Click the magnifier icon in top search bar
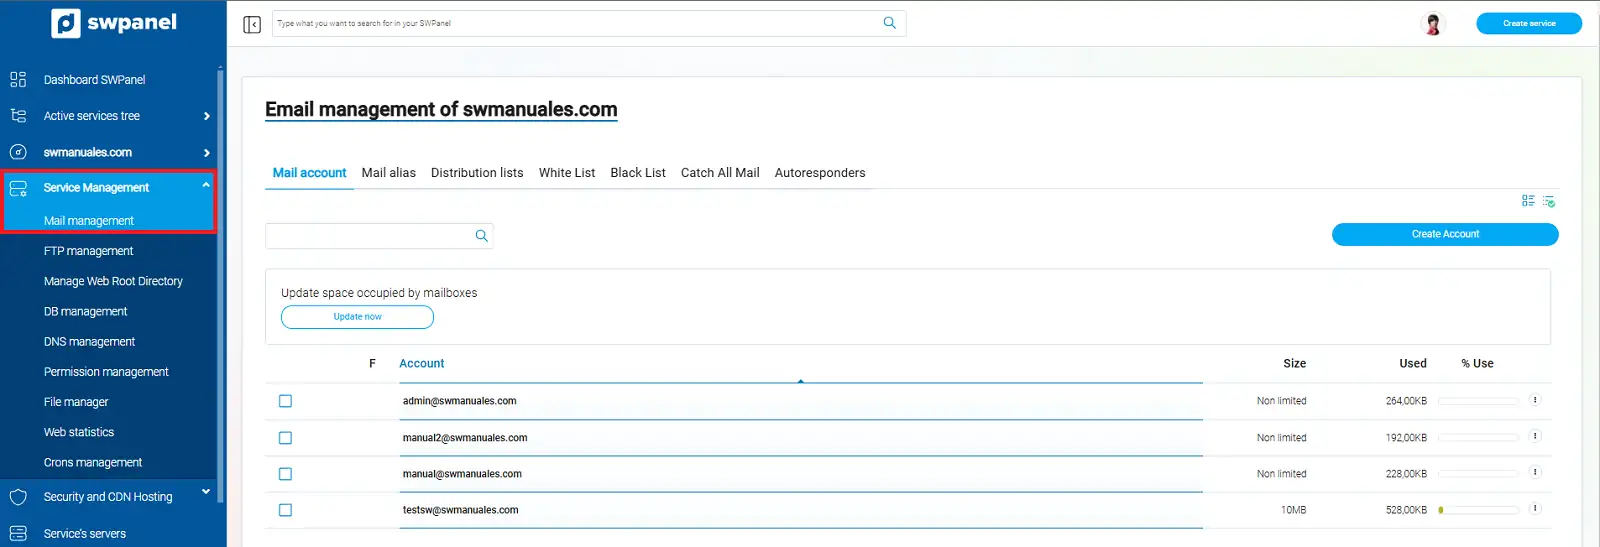This screenshot has width=1600, height=547. coord(890,23)
